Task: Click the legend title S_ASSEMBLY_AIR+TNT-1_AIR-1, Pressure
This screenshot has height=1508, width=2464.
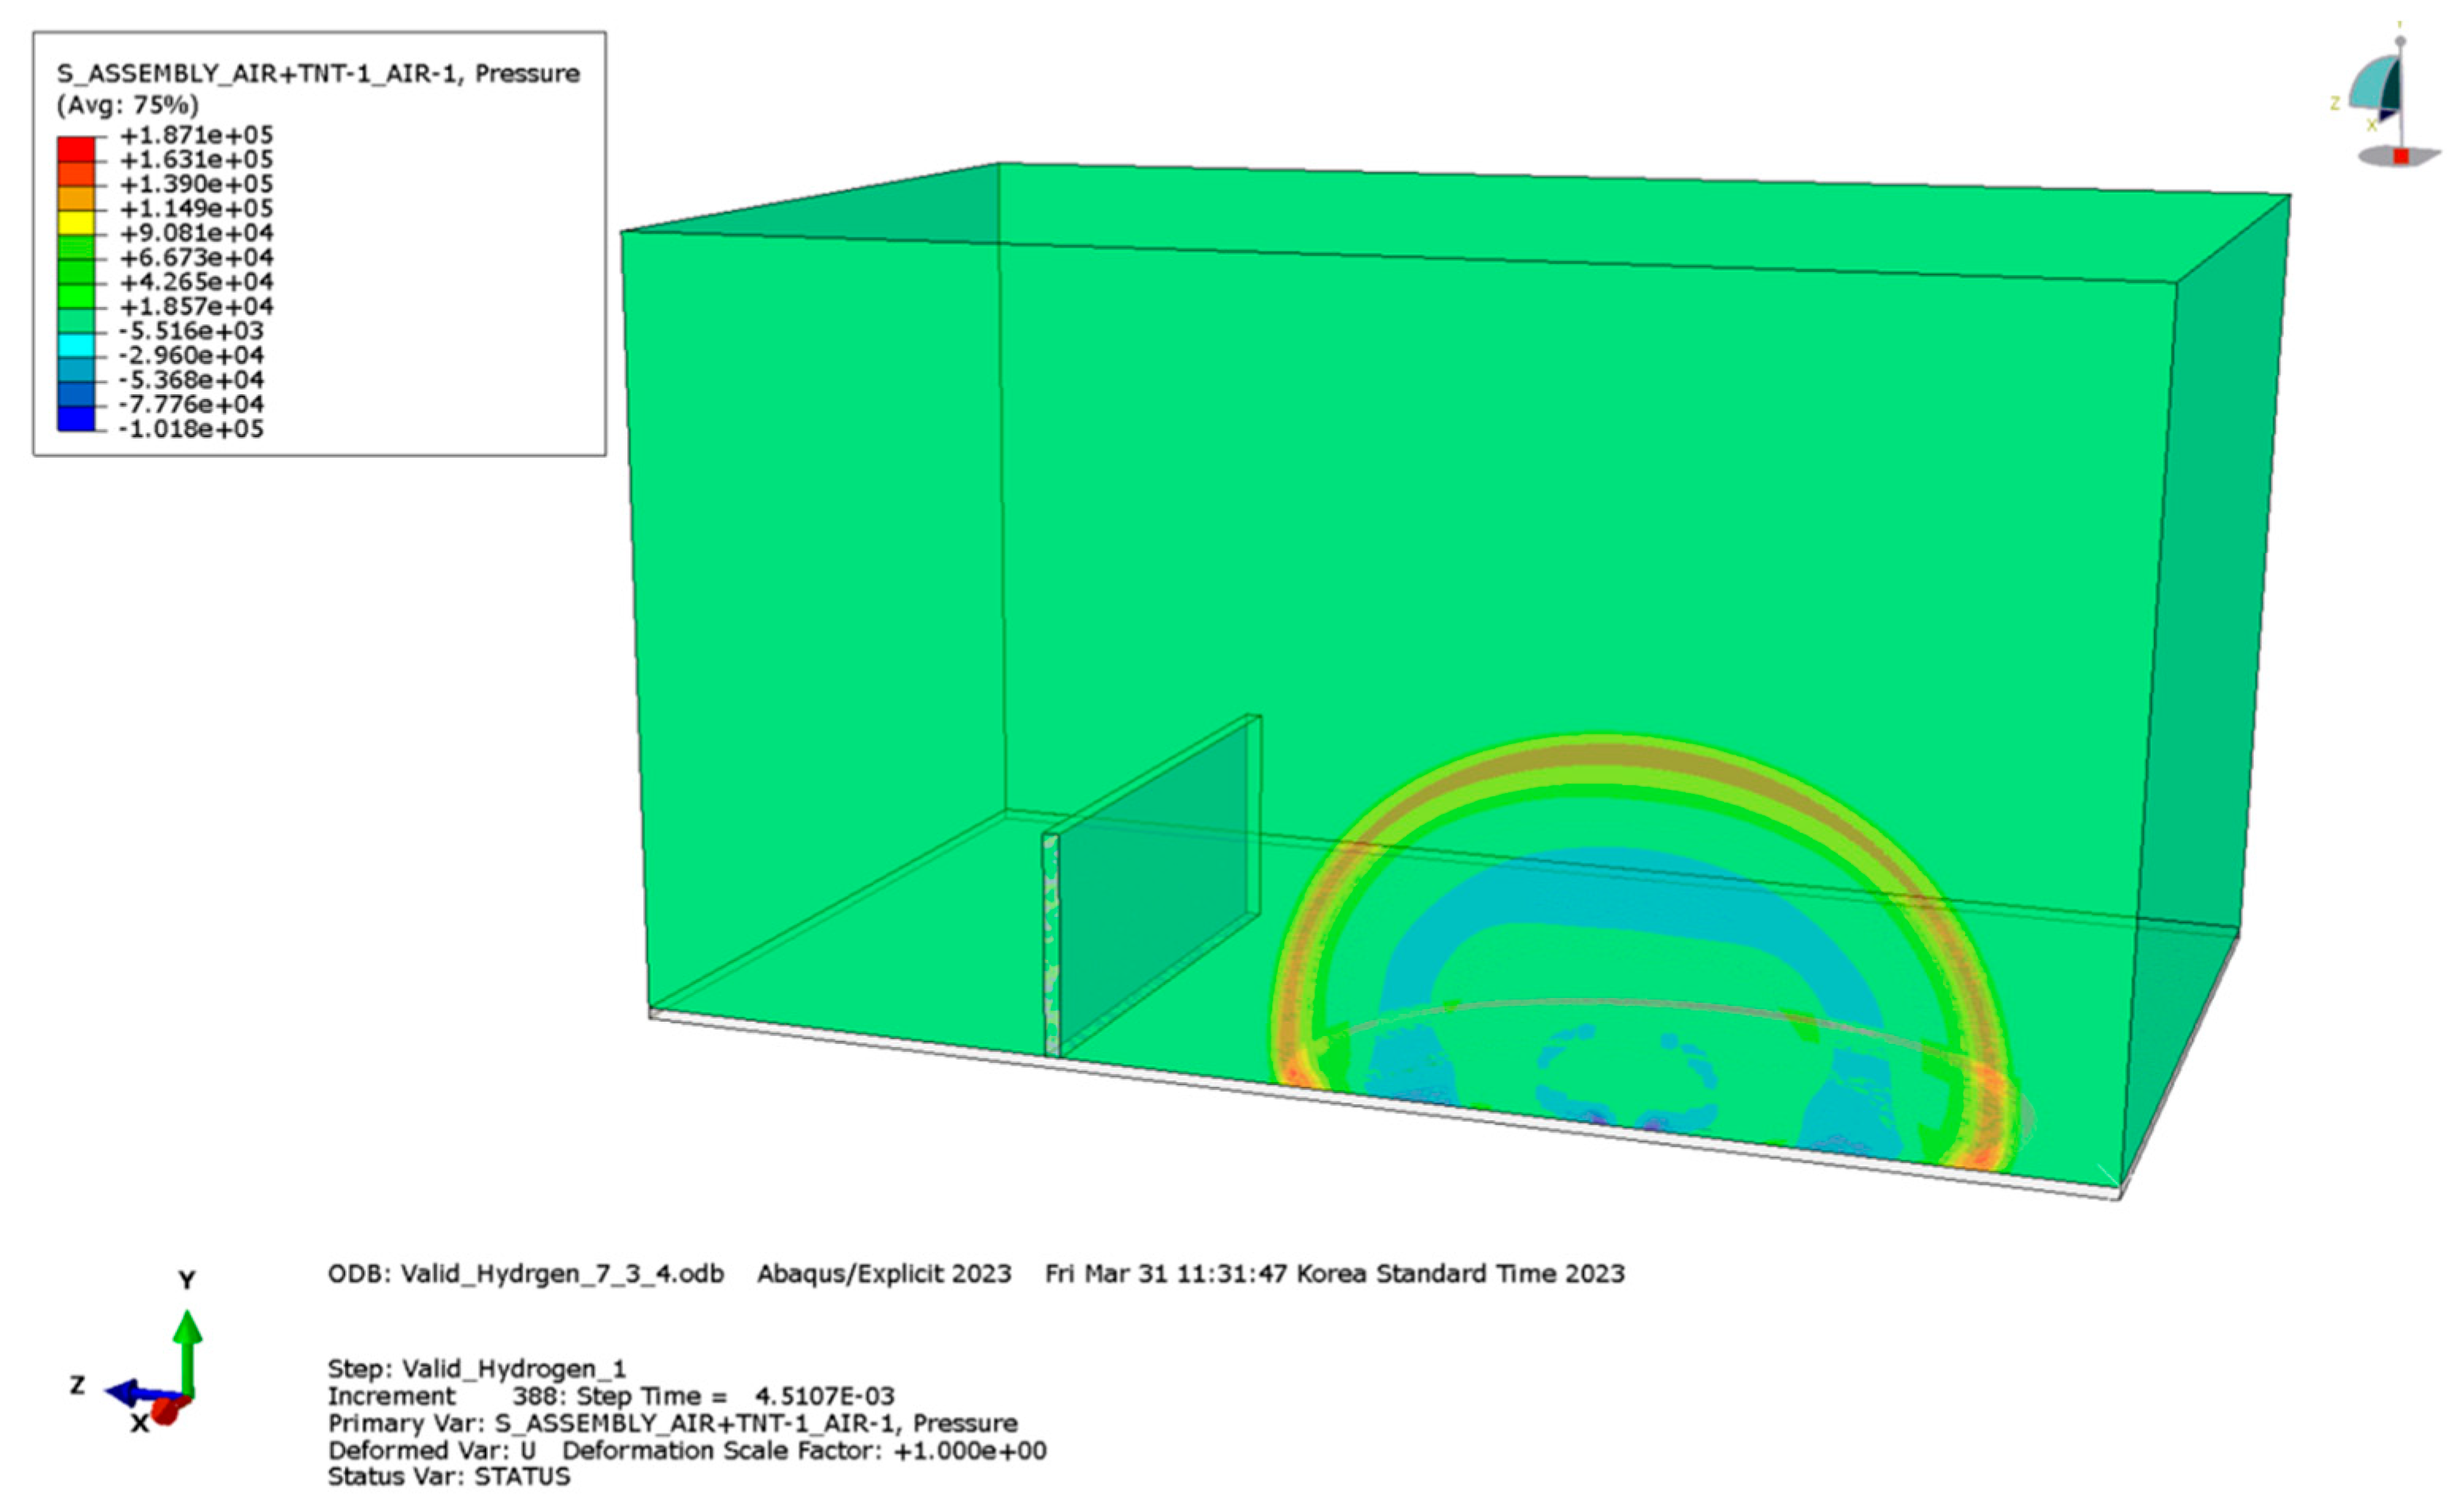Action: tap(318, 74)
